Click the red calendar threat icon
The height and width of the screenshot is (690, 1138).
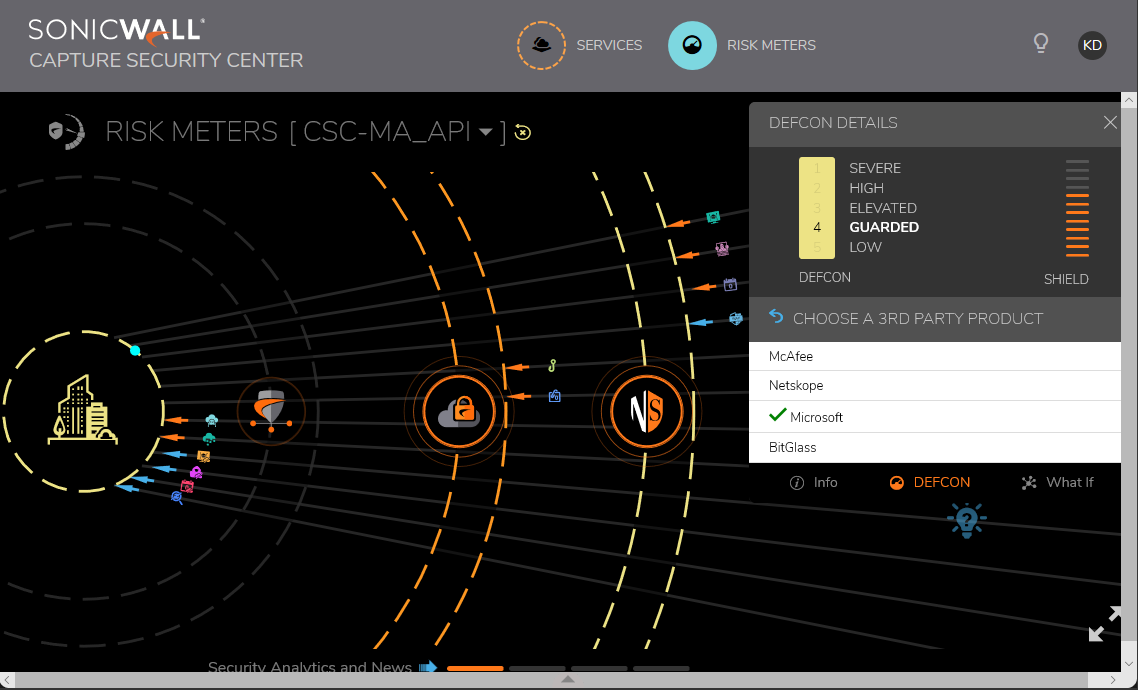(187, 486)
